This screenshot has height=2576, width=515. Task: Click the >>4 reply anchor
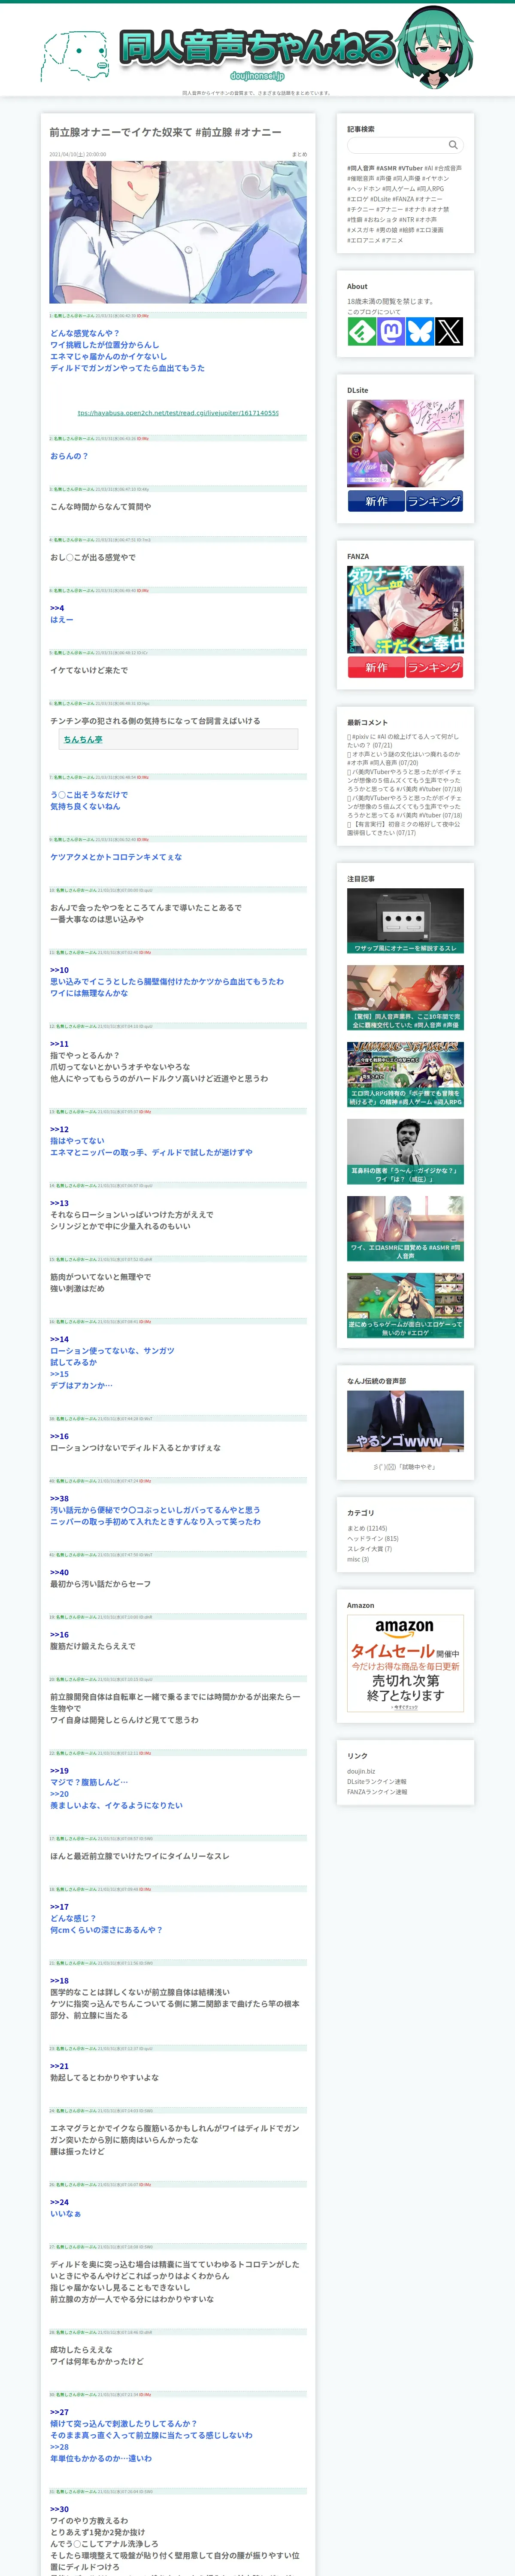[57, 608]
